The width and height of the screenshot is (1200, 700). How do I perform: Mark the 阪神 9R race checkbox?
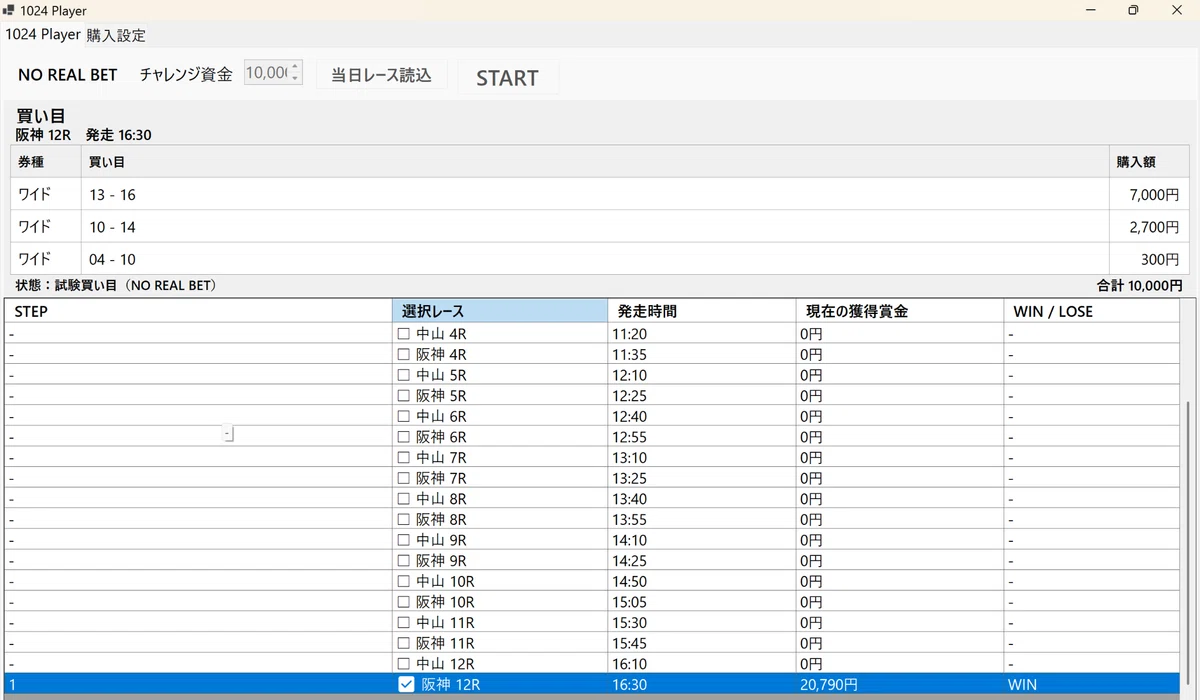tap(404, 561)
